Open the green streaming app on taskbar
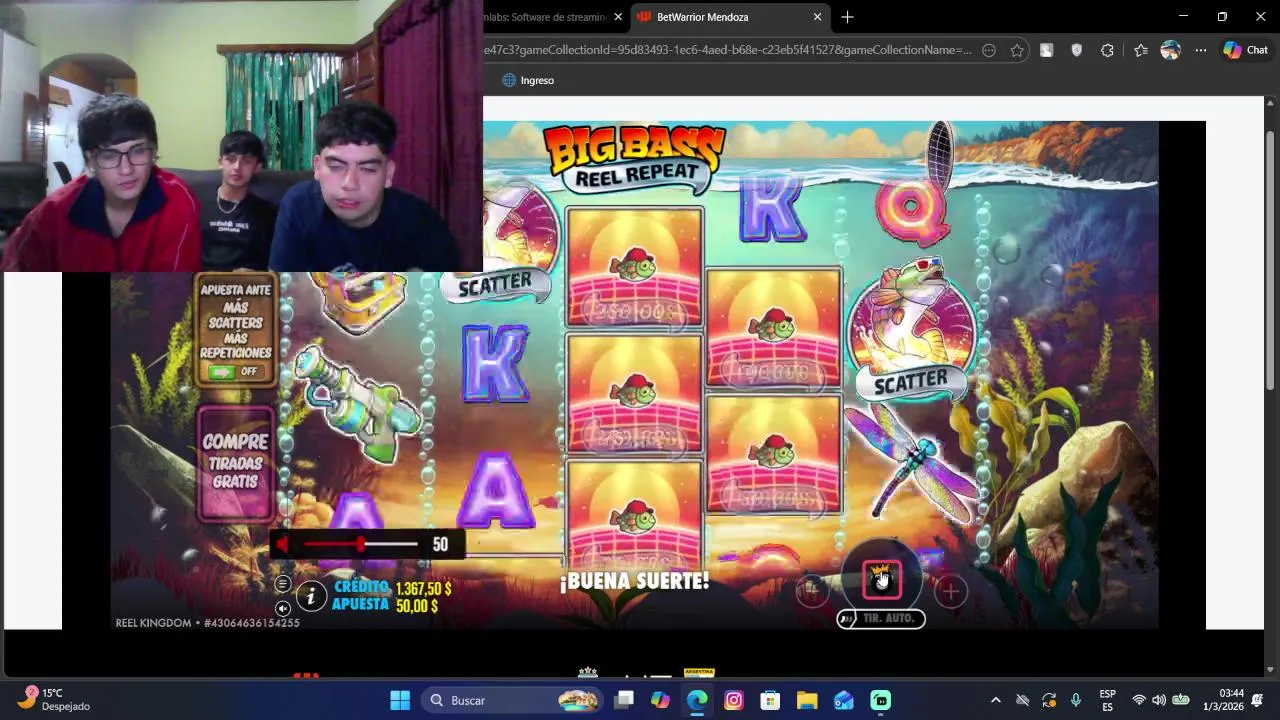1280x720 pixels. 880,700
